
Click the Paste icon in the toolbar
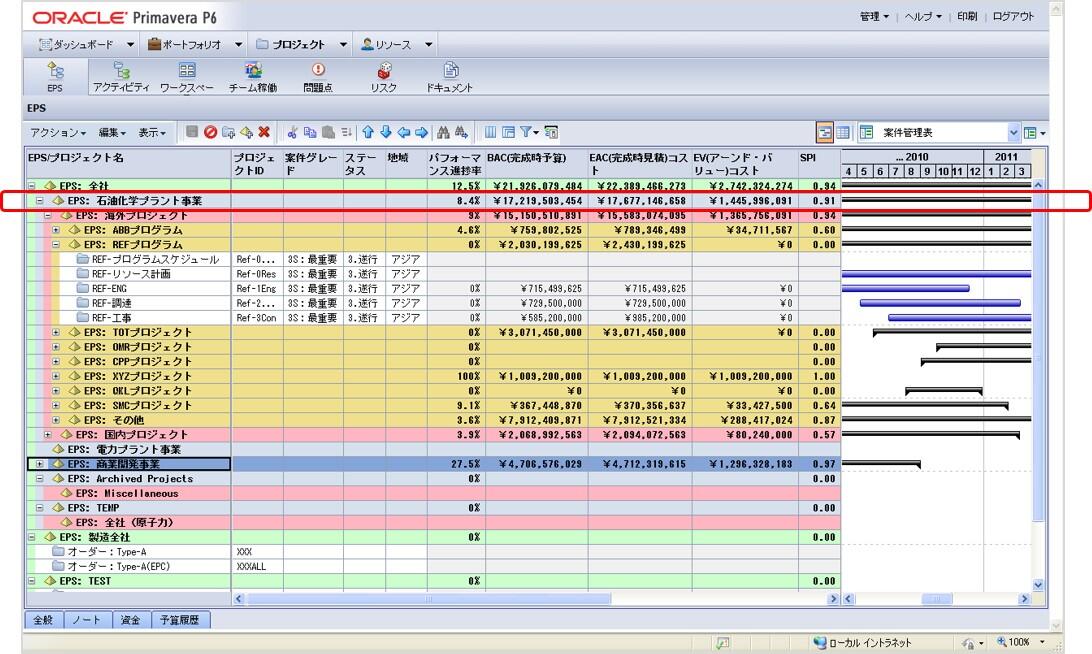pyautogui.click(x=328, y=132)
